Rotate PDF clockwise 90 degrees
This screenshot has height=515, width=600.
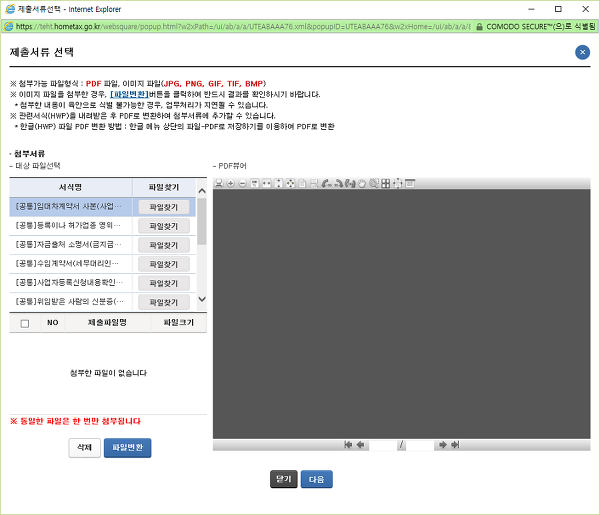[x=338, y=183]
